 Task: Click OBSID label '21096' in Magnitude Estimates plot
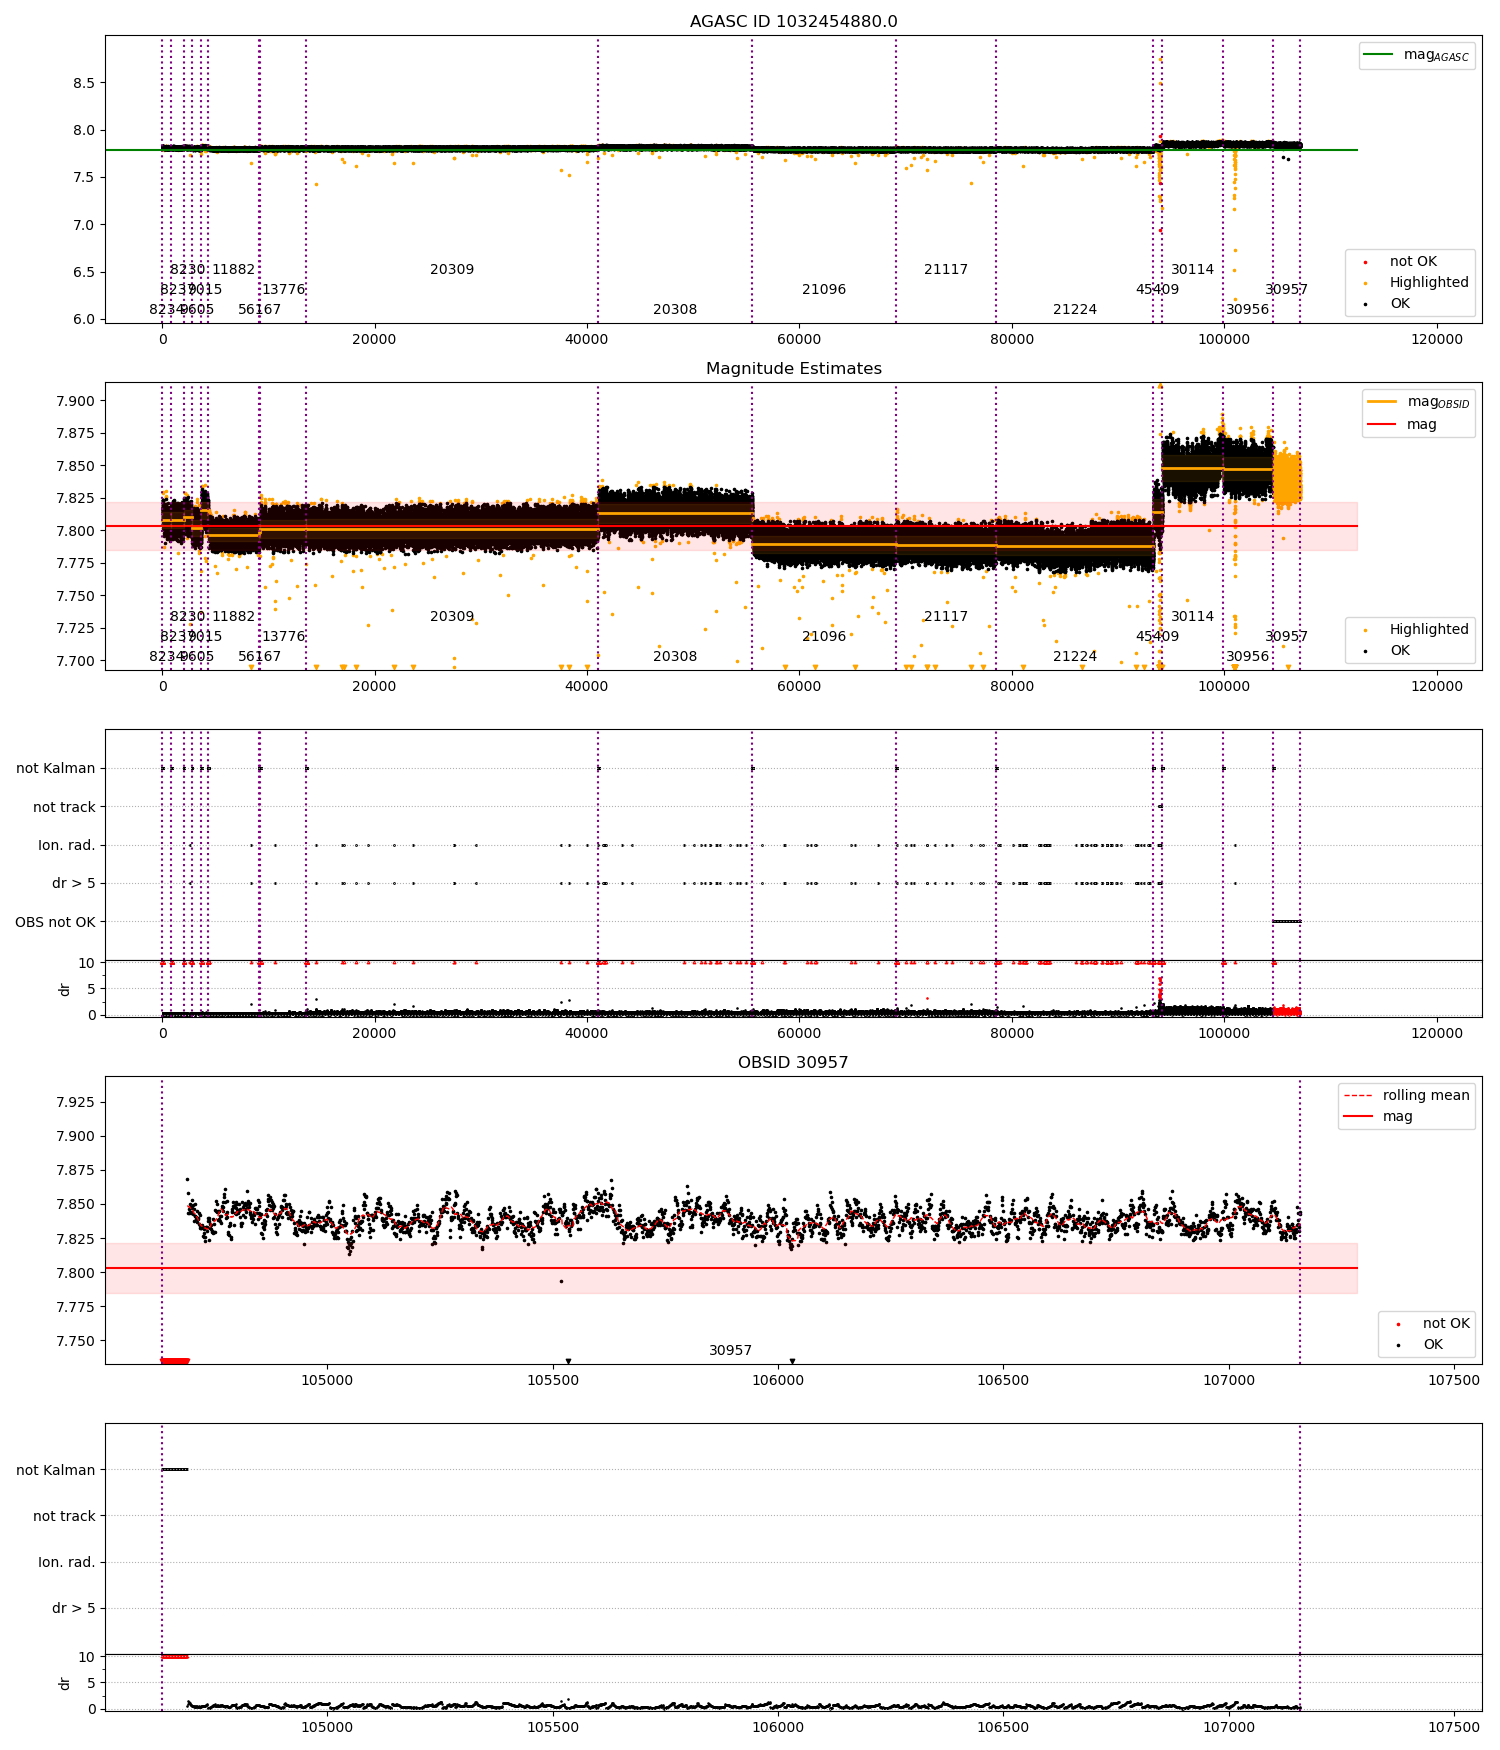(x=824, y=637)
